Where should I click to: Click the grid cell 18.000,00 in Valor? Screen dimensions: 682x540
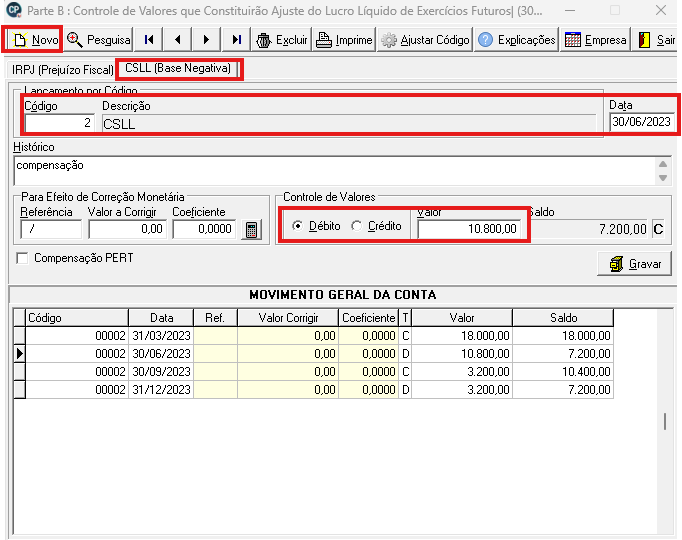pyautogui.click(x=462, y=336)
